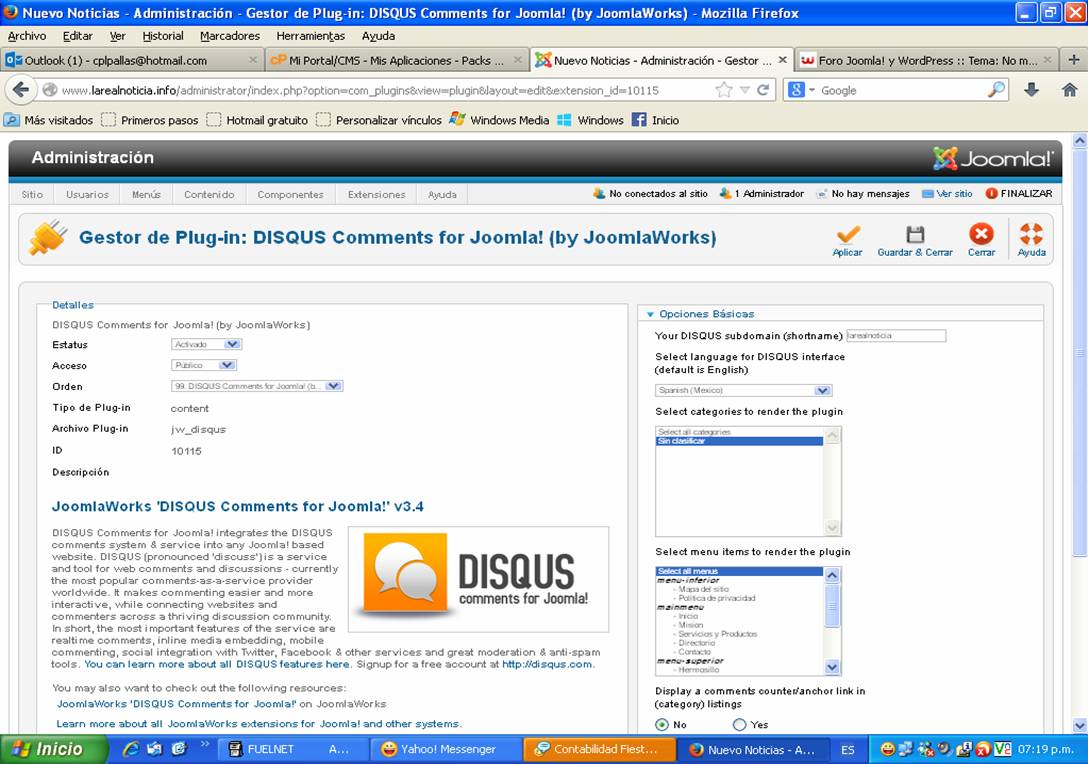Viewport: 1088px width, 764px height.
Task: Click the Windows Inicio start button
Action: point(53,749)
